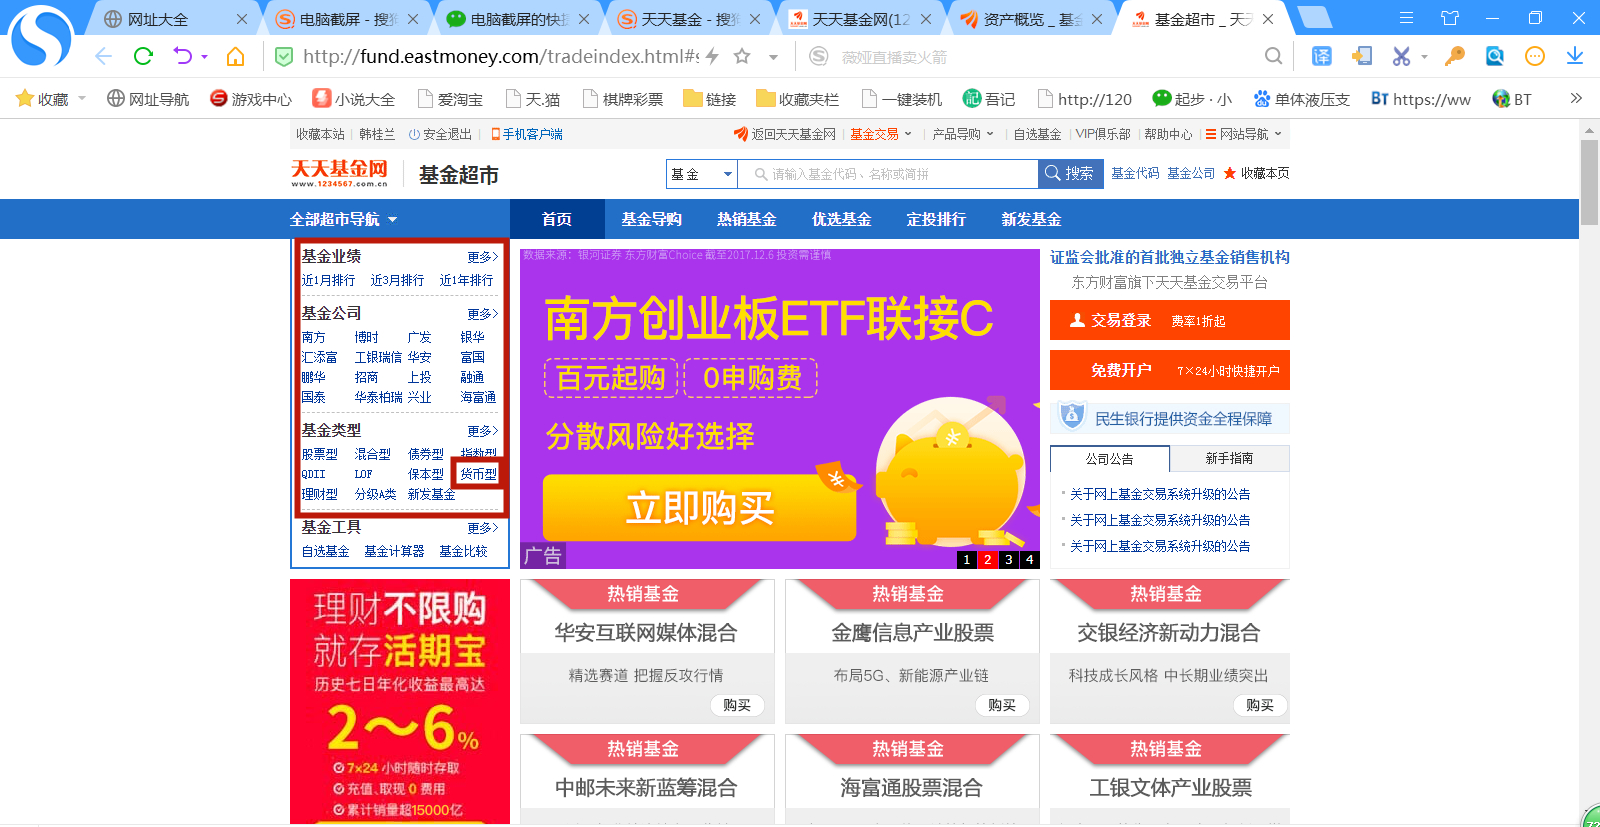Open the 收藏夹栏 bookmarks folder

(x=798, y=99)
